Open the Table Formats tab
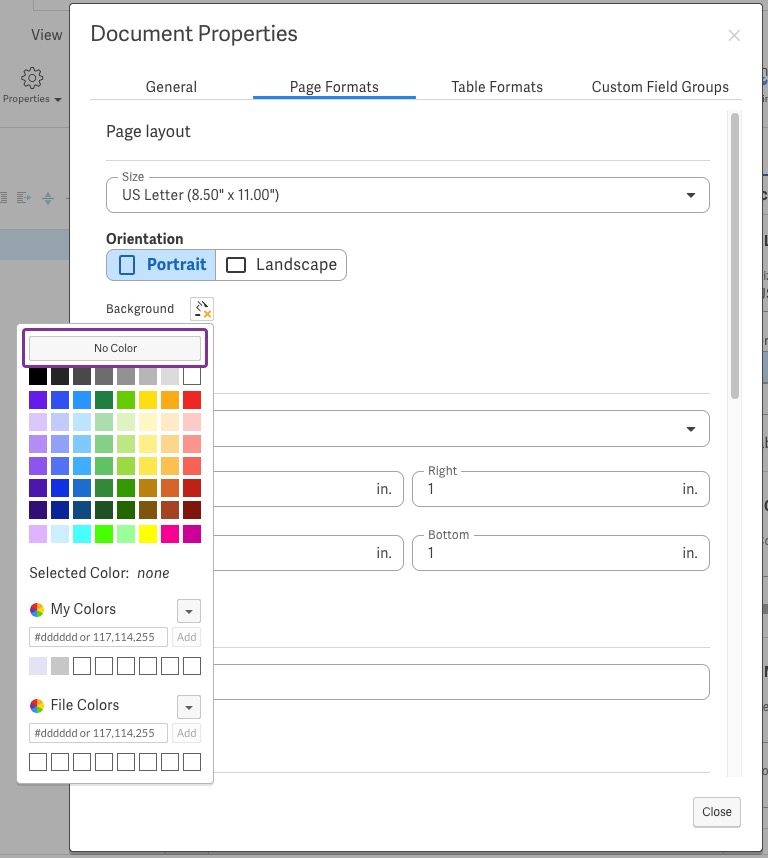768x858 pixels. [497, 87]
